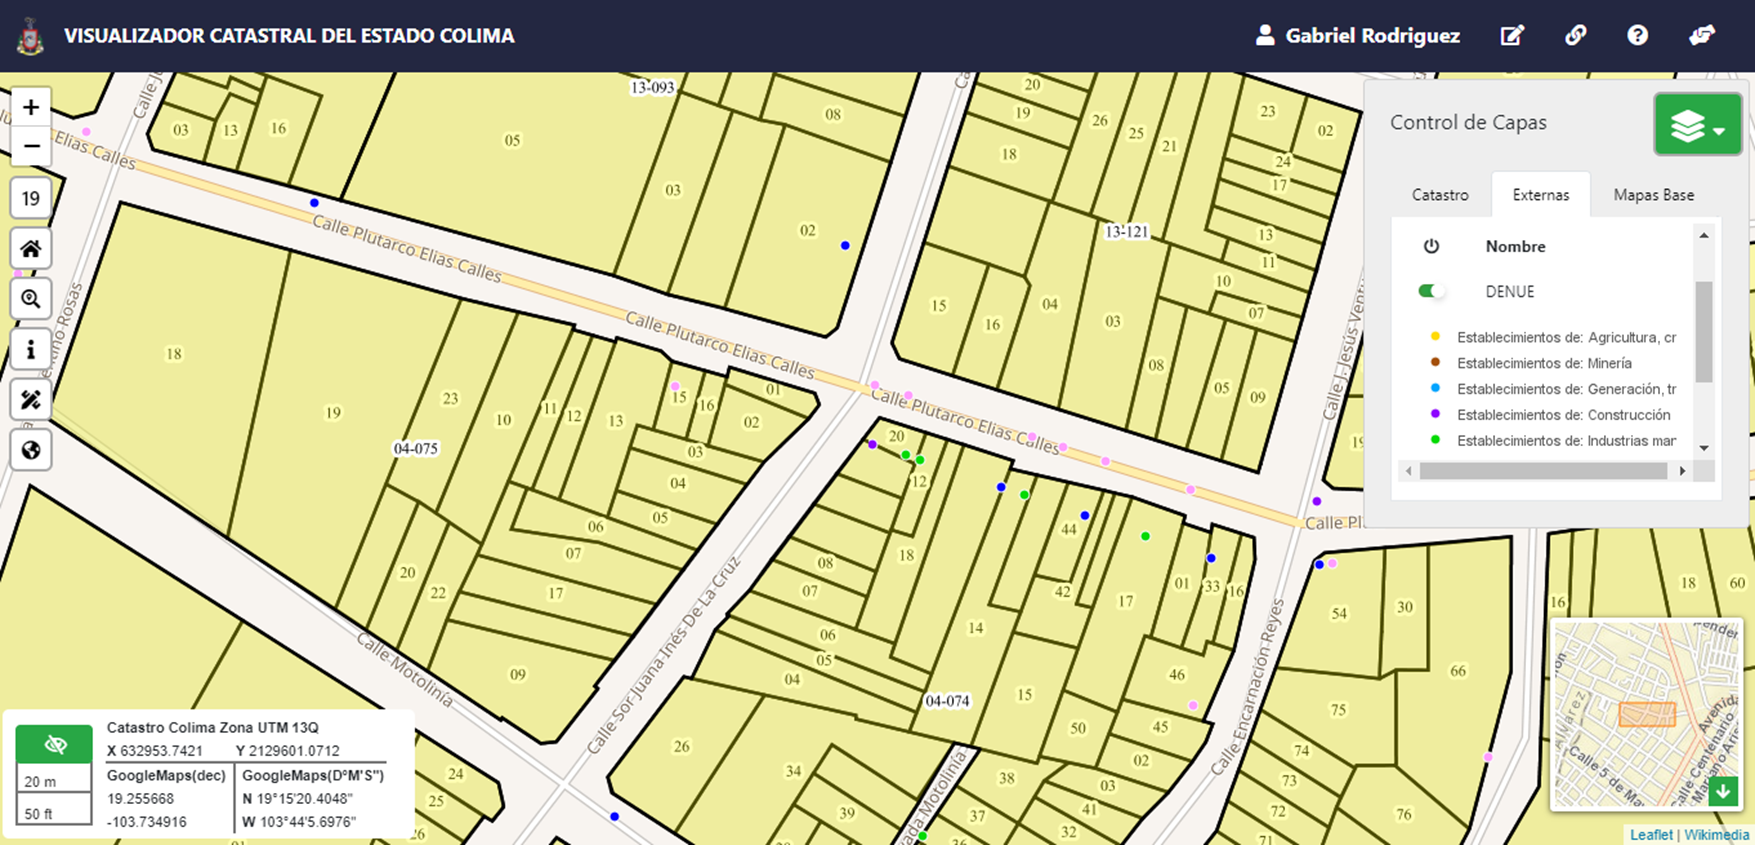Switch to the Catastro tab

(1440, 195)
